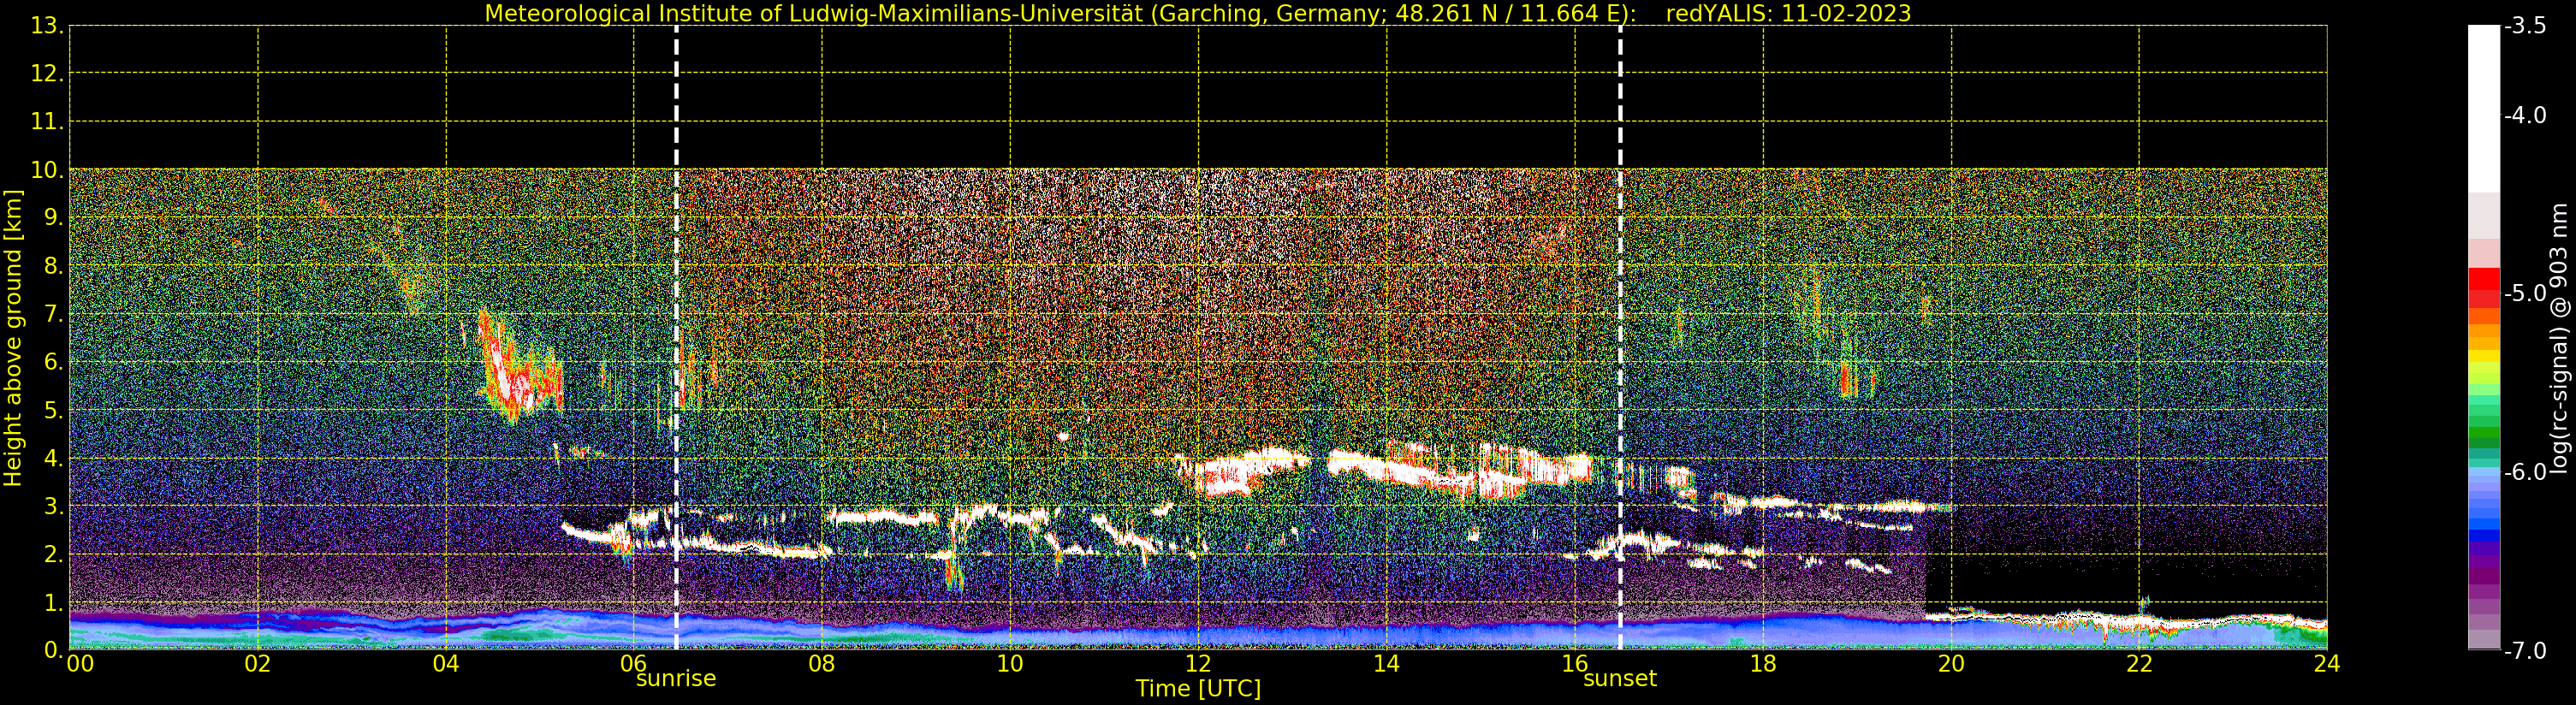Click the '2.' height tick label
This screenshot has width=2576, height=705.
(x=53, y=554)
